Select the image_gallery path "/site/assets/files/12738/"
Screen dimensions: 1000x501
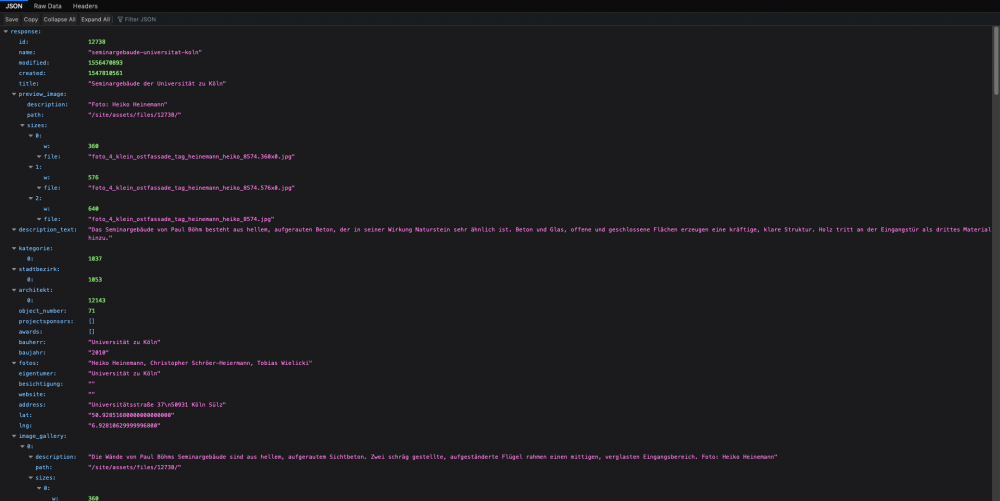pyautogui.click(x=135, y=467)
